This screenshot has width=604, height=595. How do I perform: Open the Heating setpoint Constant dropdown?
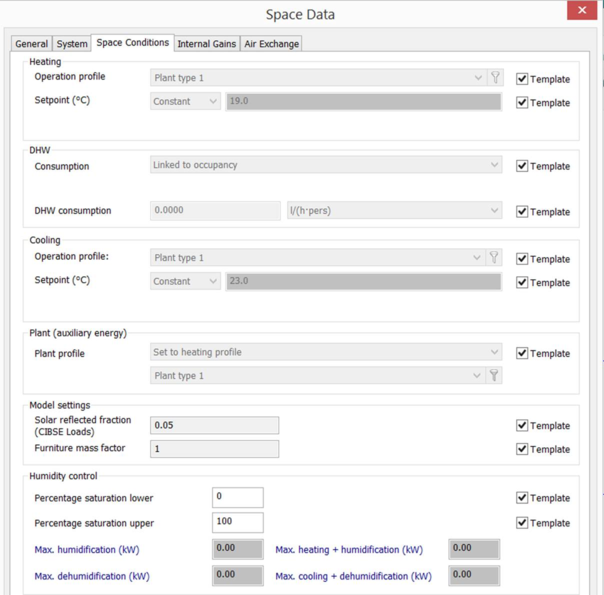point(186,102)
